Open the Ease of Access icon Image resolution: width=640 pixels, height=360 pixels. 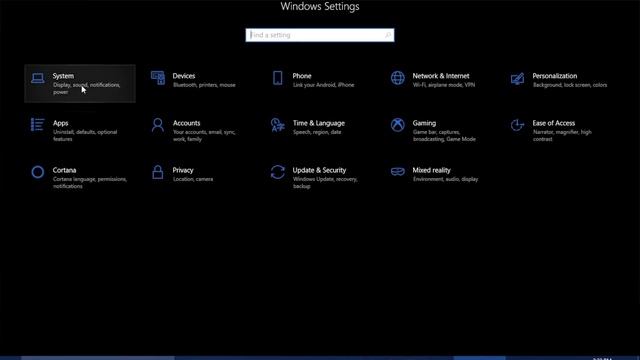point(518,125)
